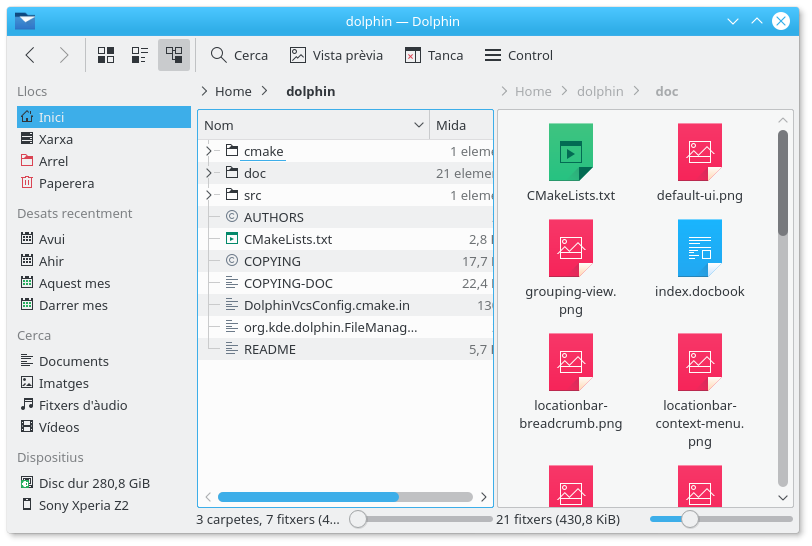Open Sony Xperia Z2 device
This screenshot has width=812, height=546.
tap(83, 505)
